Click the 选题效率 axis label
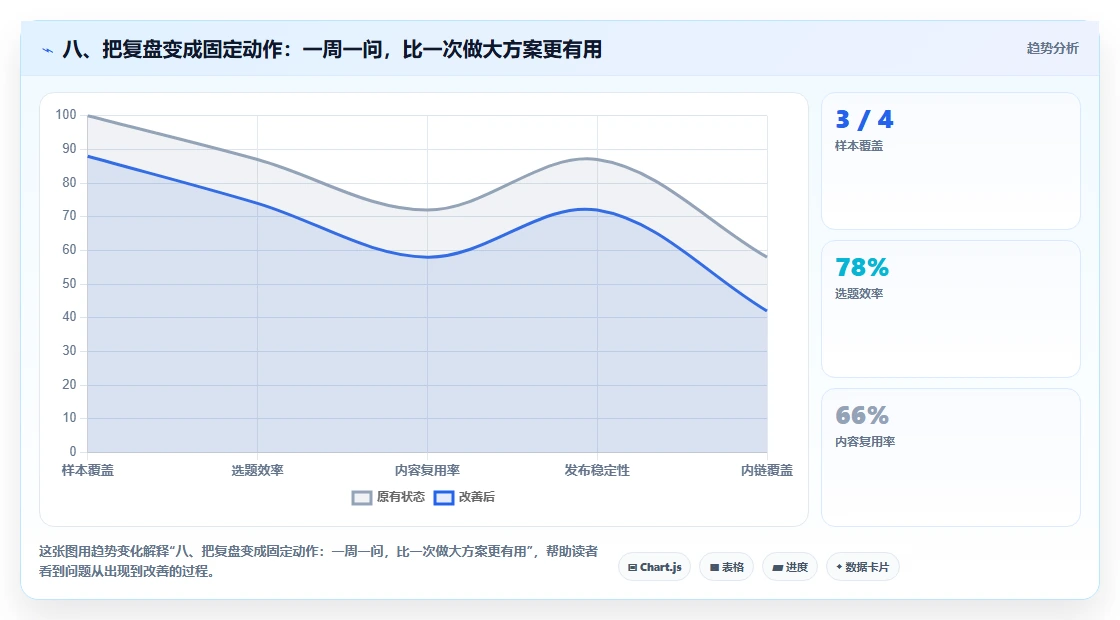Screen dimensions: 1120x620 257,471
